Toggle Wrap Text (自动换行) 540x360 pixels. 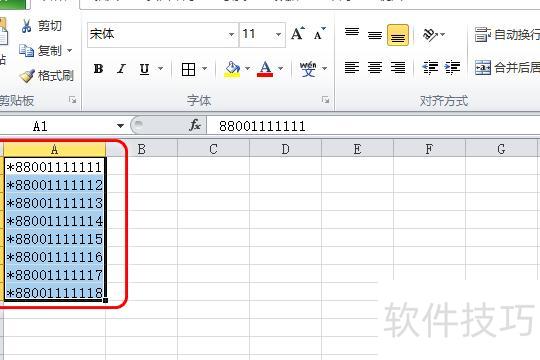click(x=507, y=34)
